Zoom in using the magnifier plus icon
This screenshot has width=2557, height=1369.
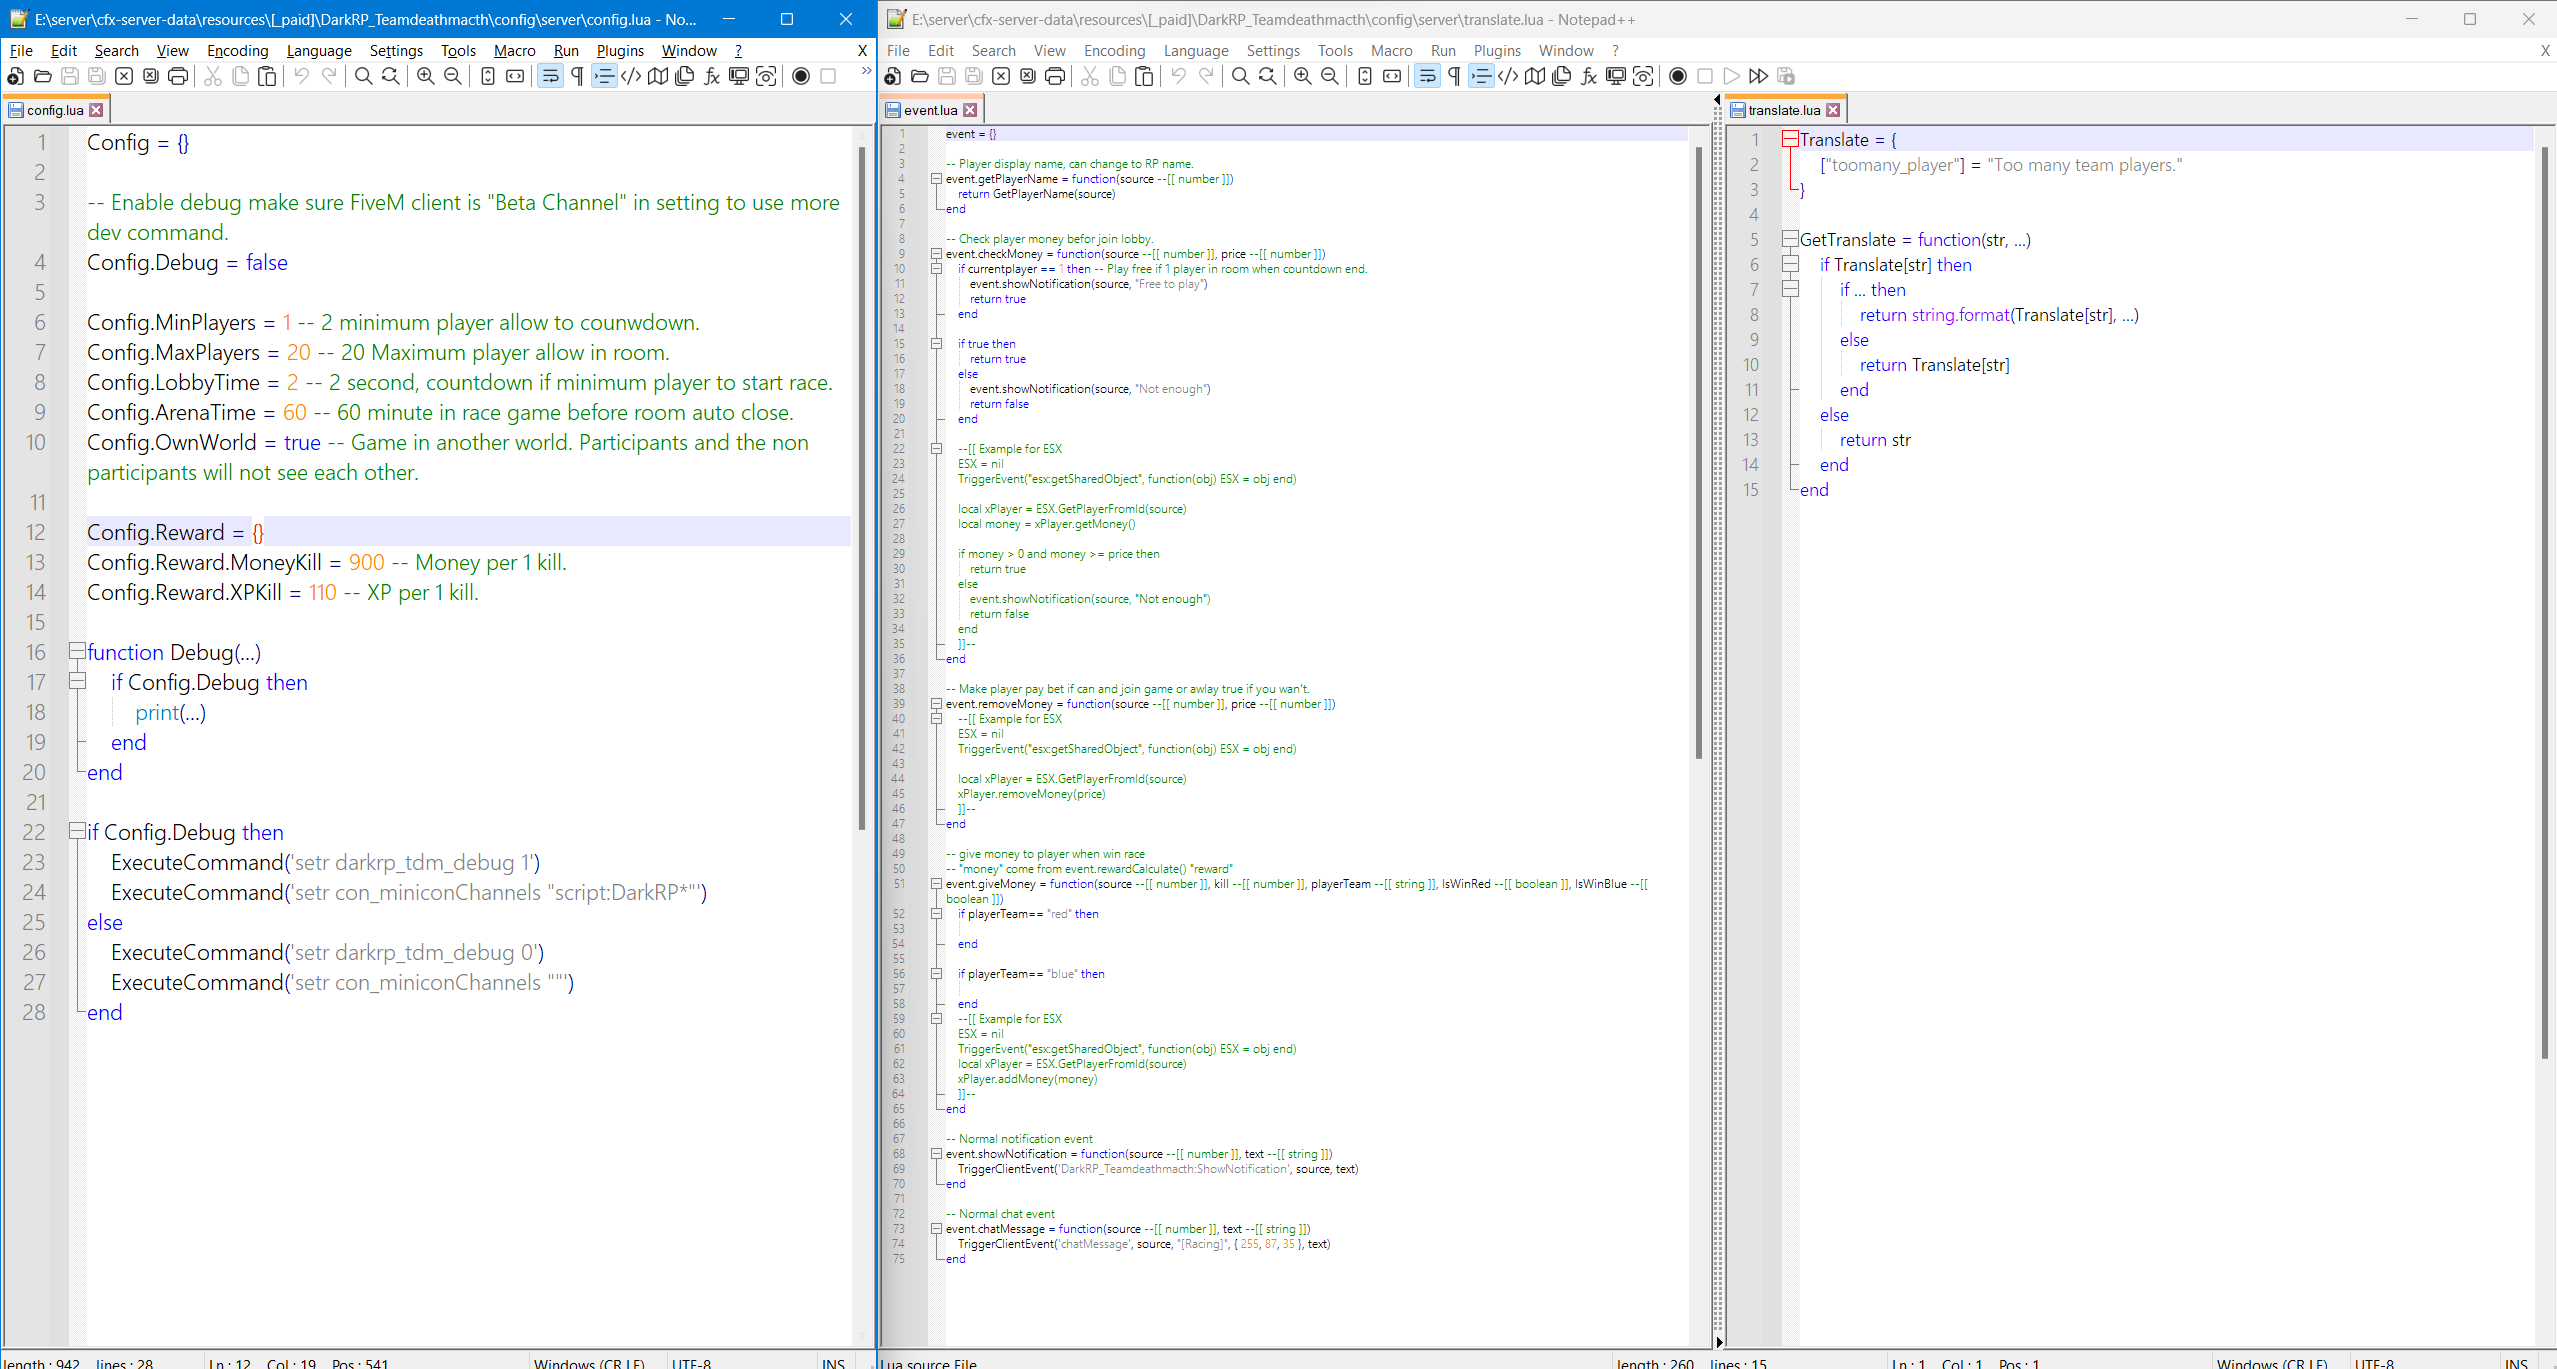(x=424, y=76)
